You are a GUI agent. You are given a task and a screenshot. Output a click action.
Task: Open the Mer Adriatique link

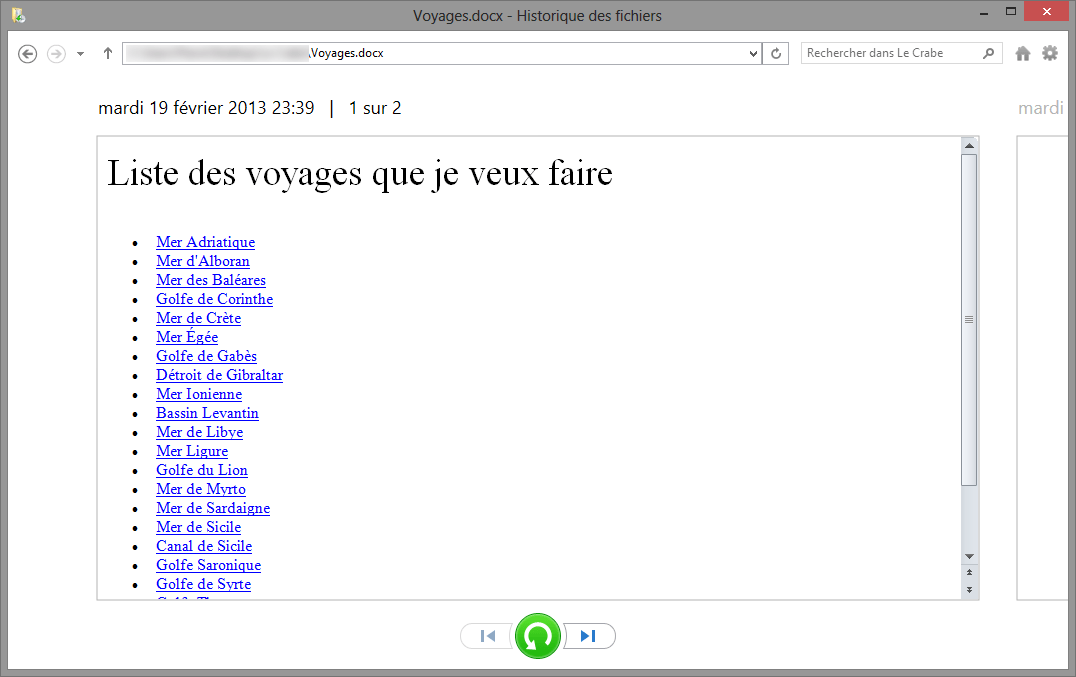click(205, 242)
